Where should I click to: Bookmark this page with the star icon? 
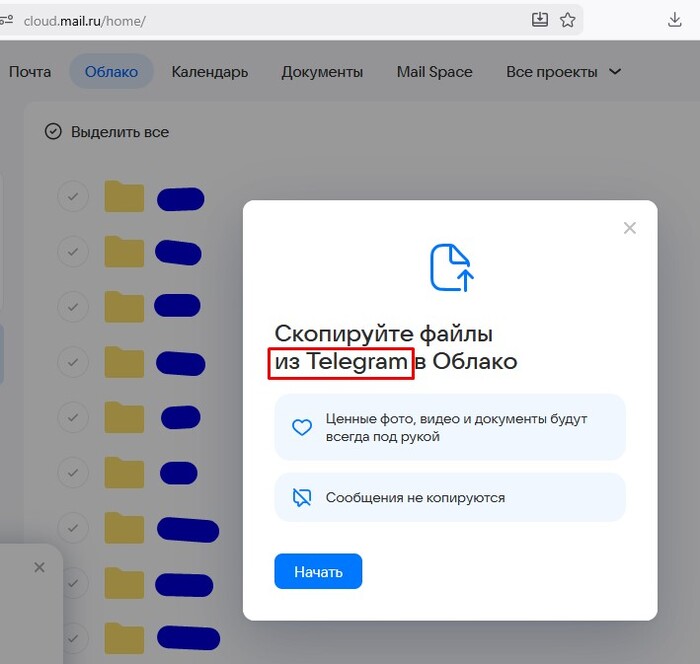click(567, 20)
